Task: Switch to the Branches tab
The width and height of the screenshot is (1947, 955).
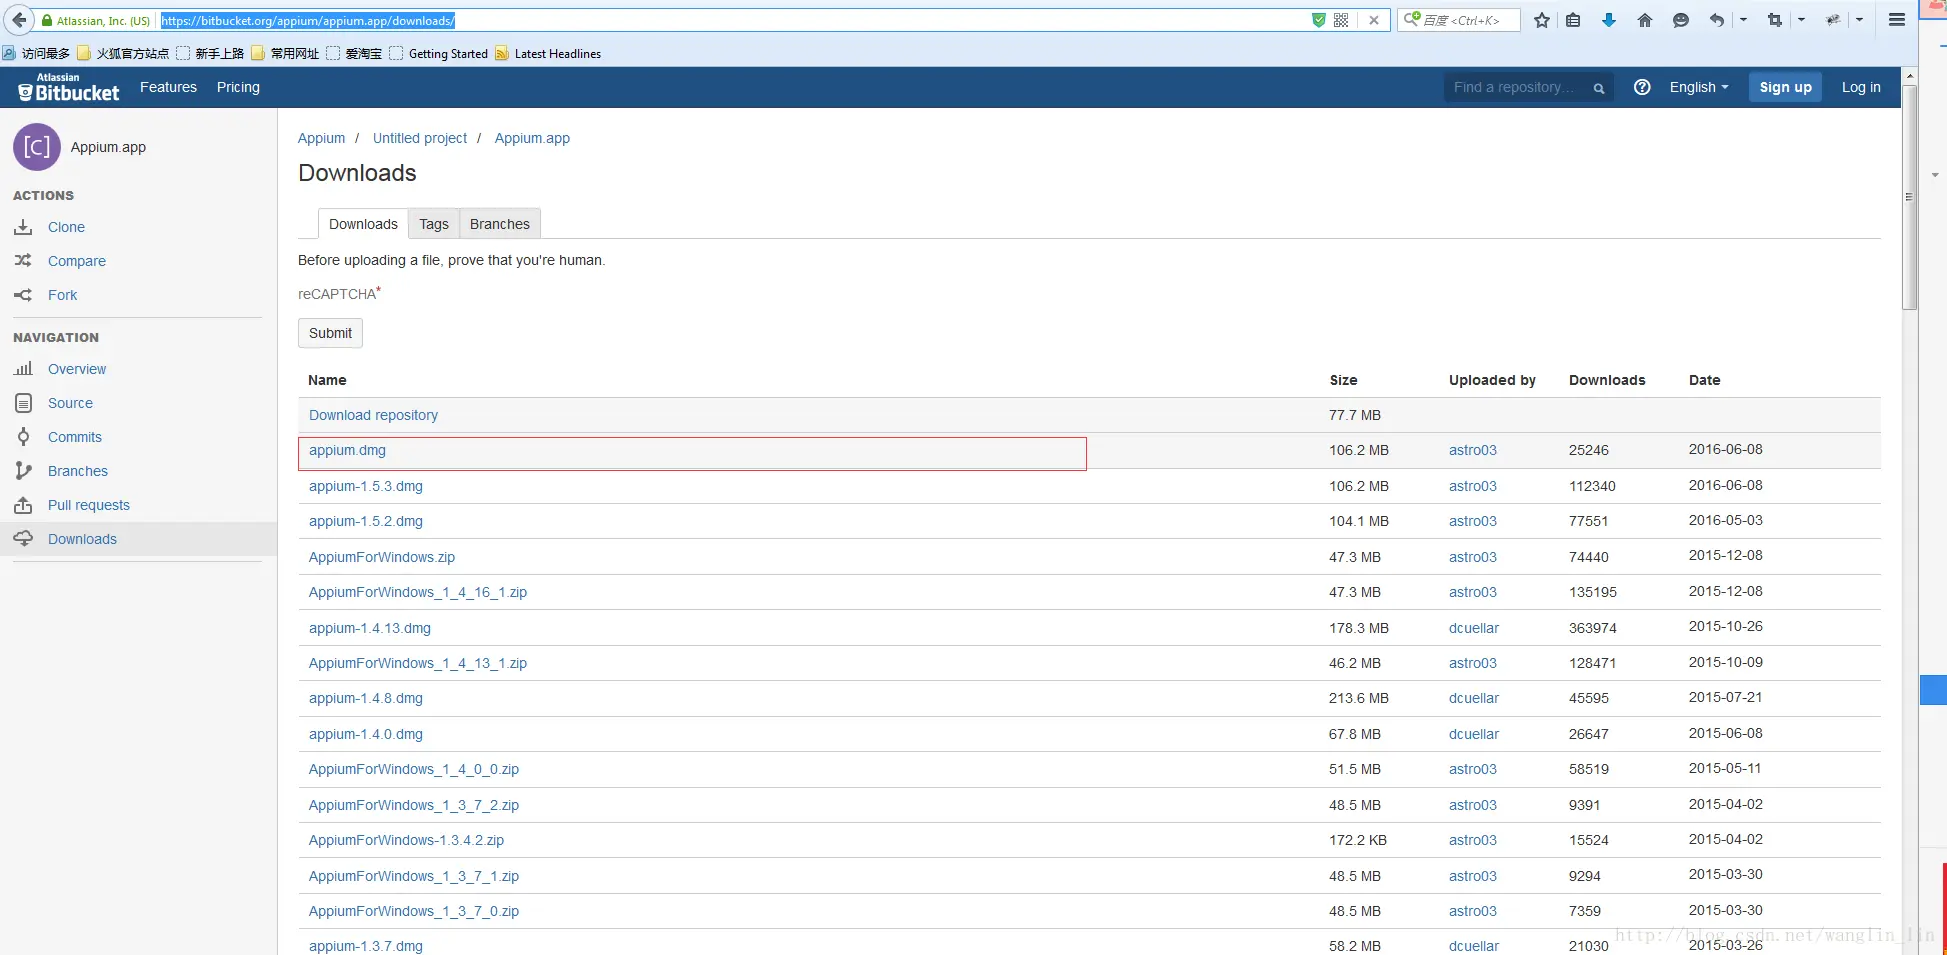Action: (500, 224)
